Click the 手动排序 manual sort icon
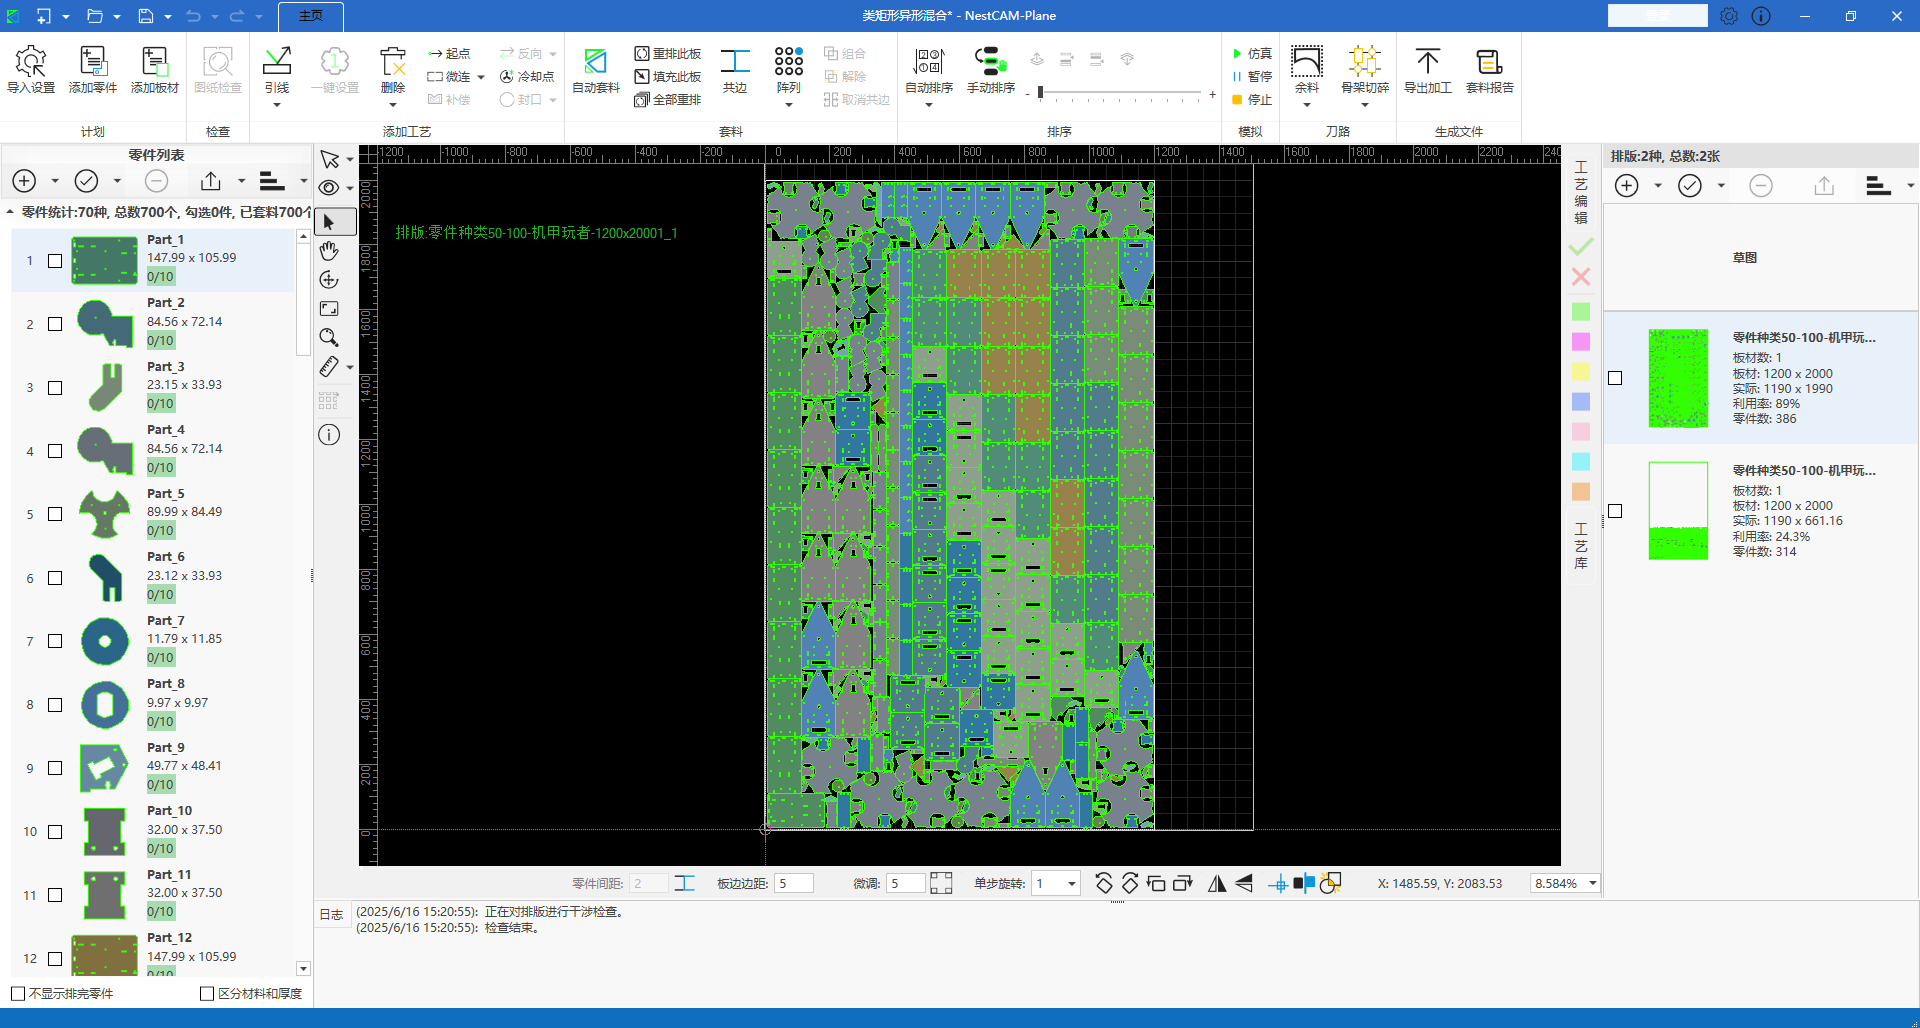1920x1028 pixels. 990,62
